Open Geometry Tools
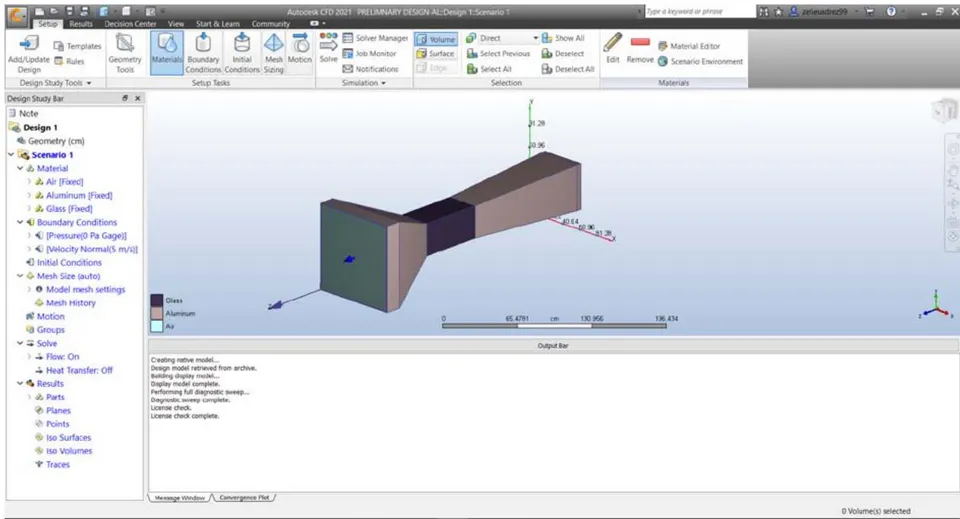Screen dimensions: 960x519 [125, 54]
